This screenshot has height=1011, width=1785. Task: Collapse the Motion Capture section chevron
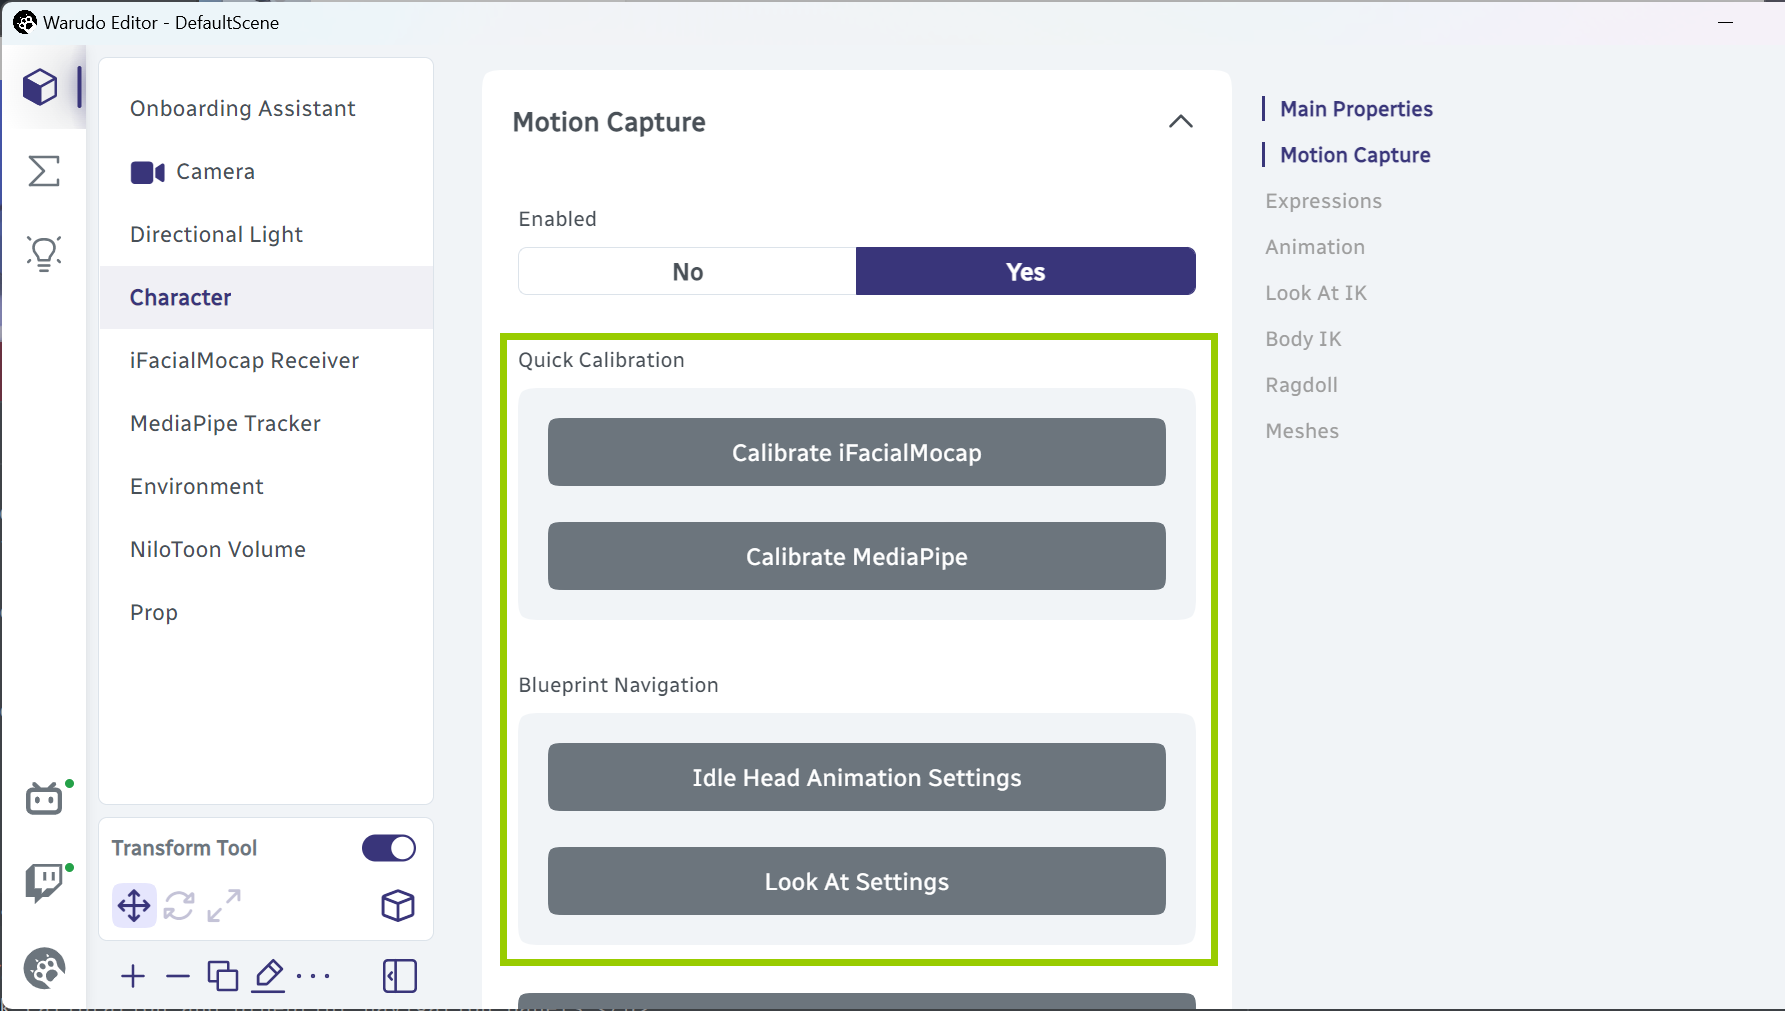[1181, 122]
